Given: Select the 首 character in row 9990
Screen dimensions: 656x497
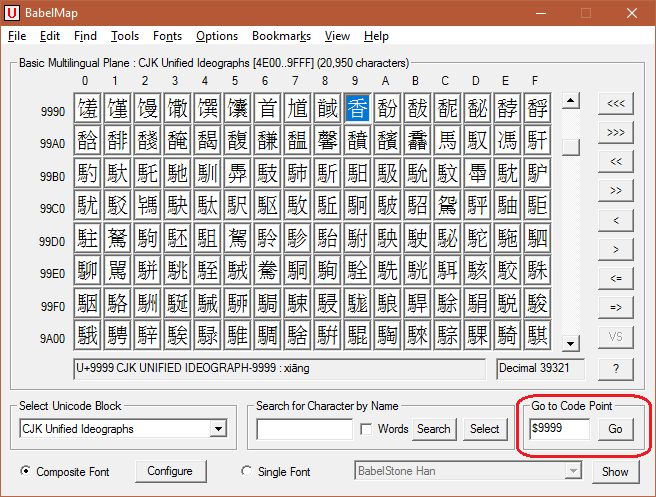Looking at the screenshot, I should [x=267, y=108].
